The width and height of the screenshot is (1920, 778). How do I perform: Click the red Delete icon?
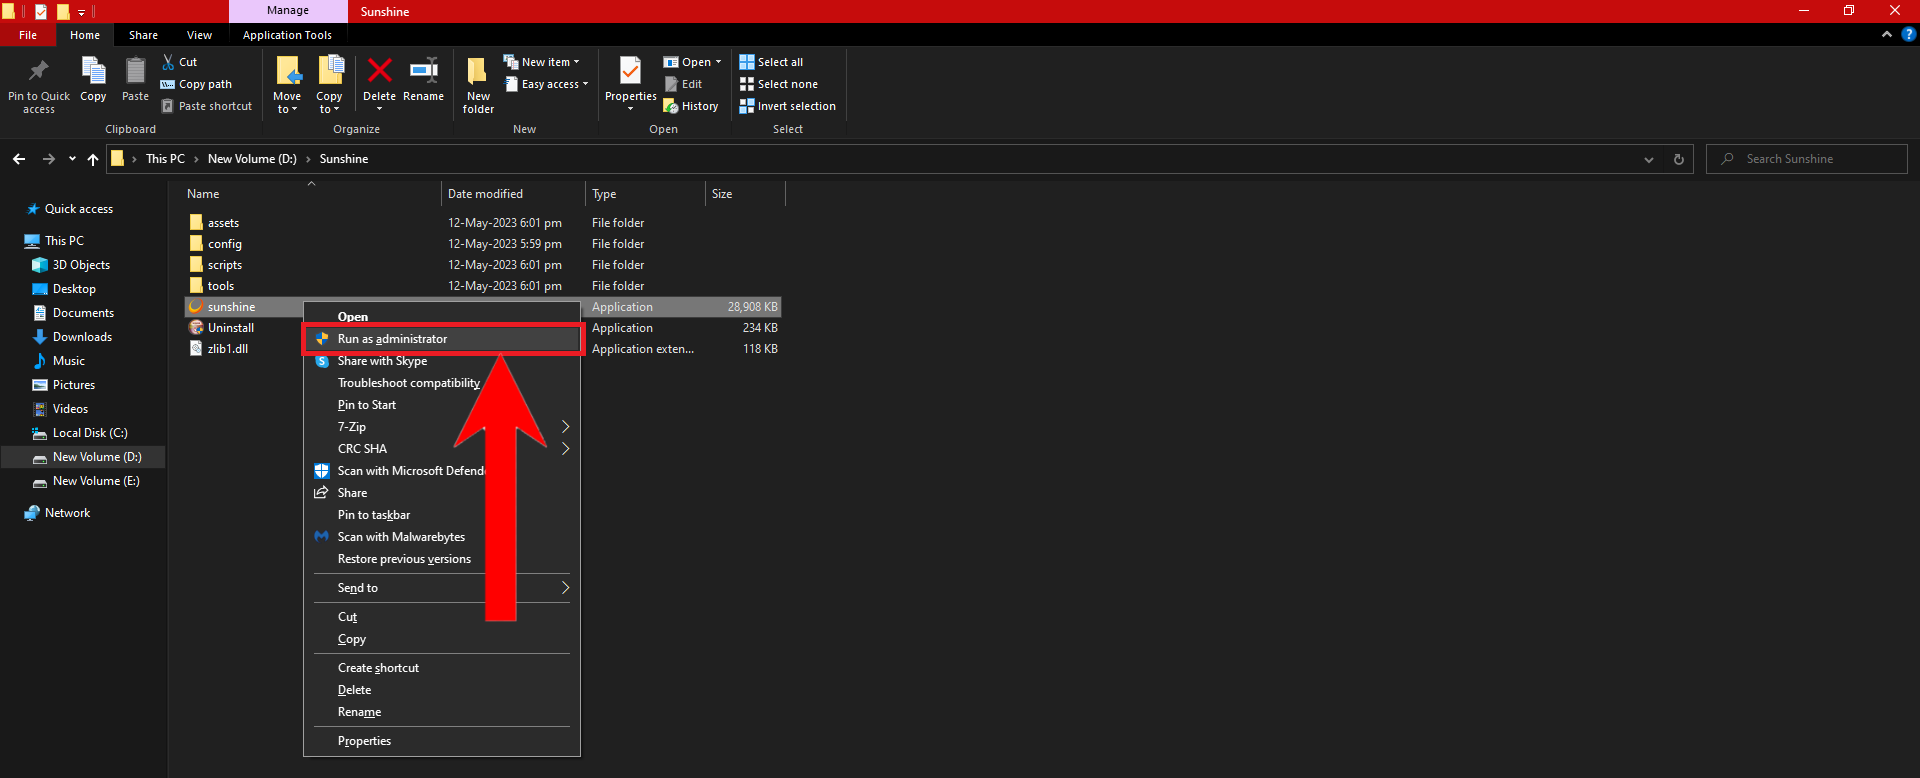pyautogui.click(x=379, y=70)
